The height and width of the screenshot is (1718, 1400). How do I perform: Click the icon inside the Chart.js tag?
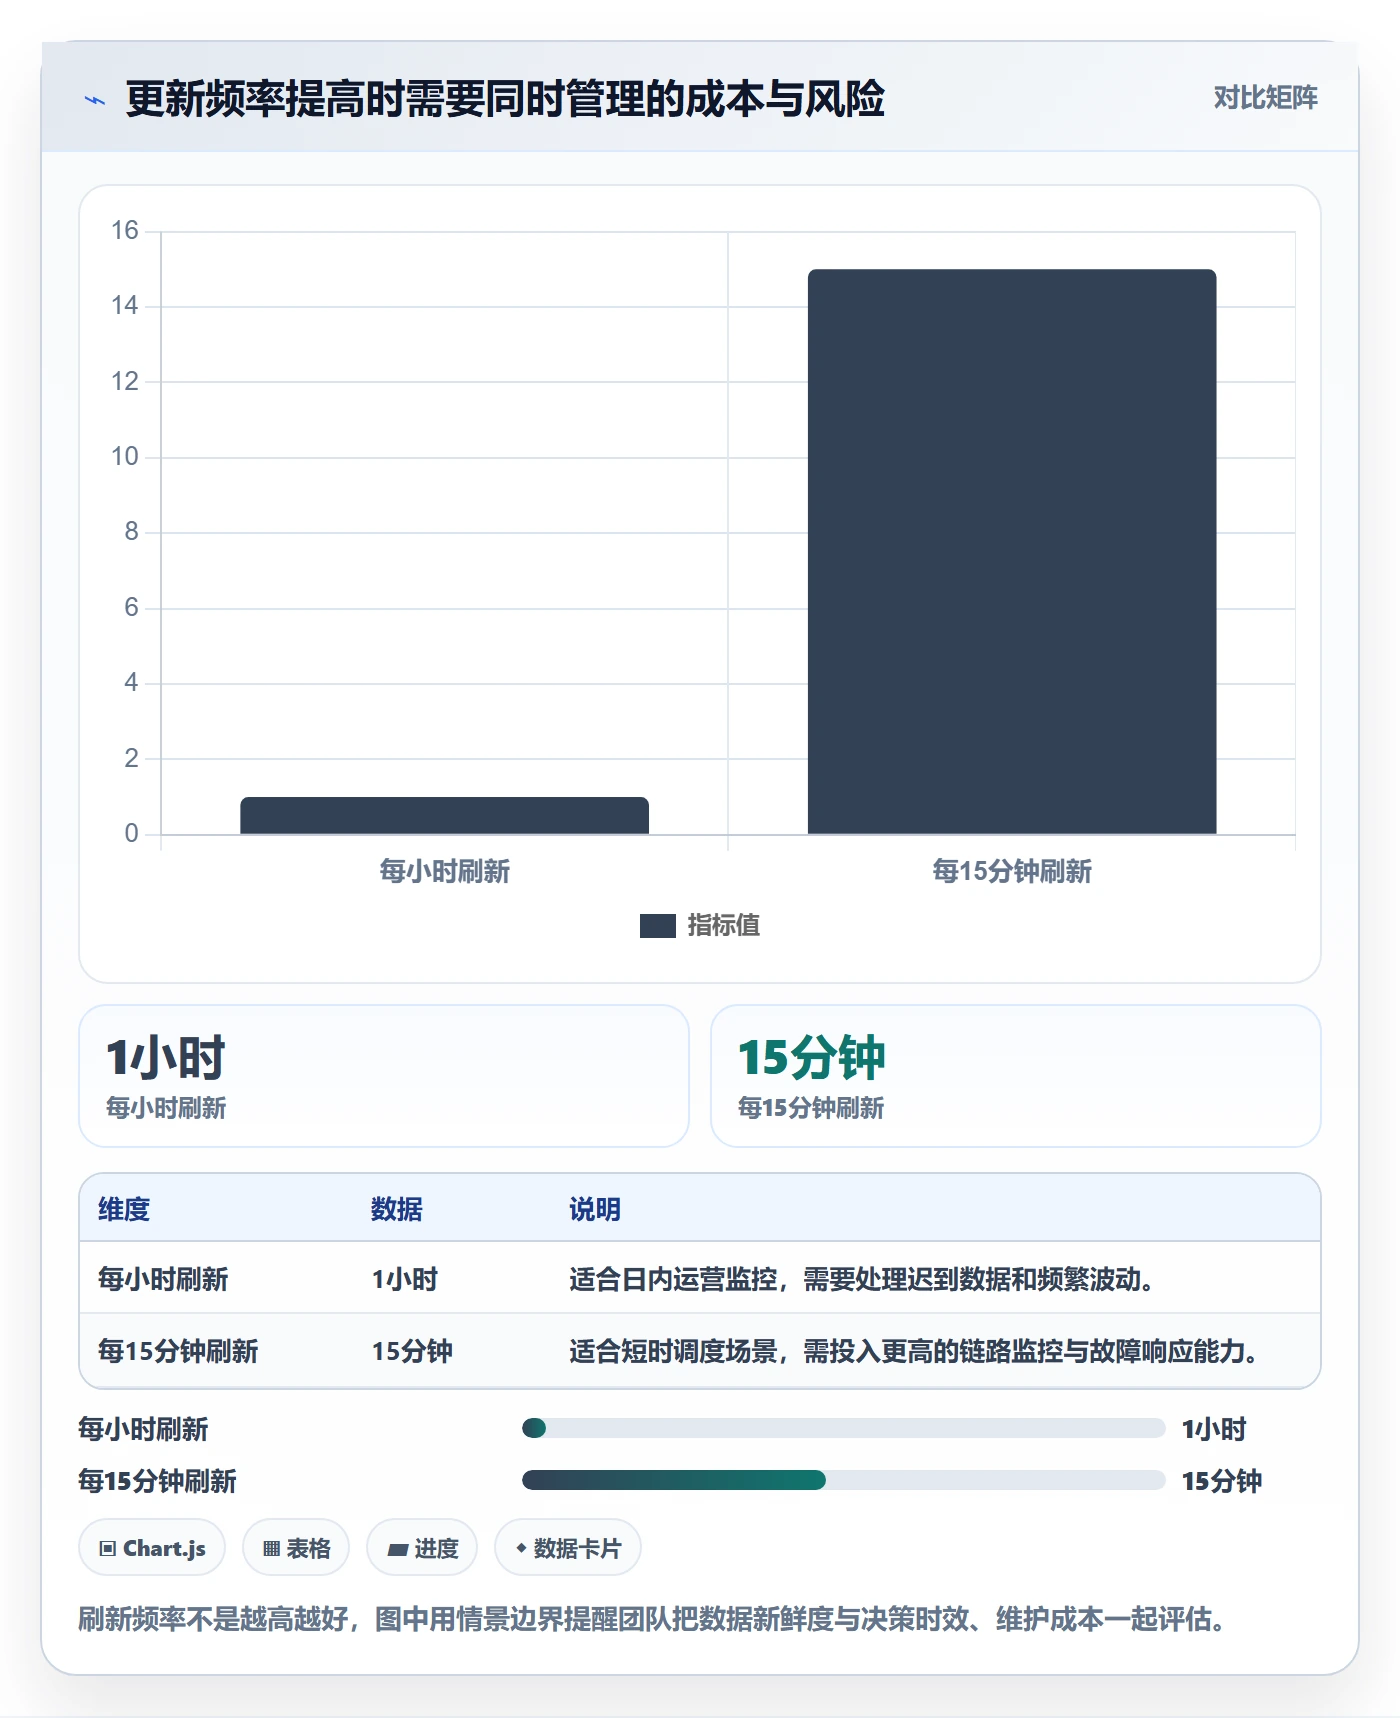(x=108, y=1549)
